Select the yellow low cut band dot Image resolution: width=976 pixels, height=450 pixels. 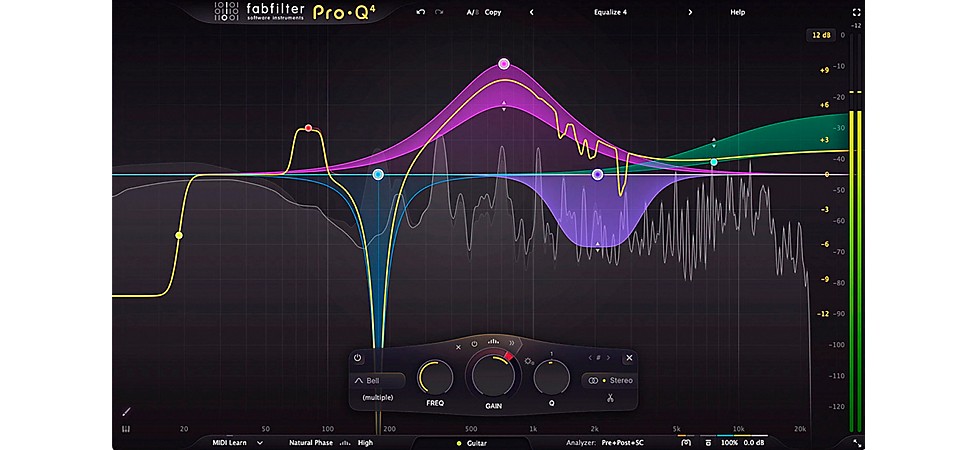(x=179, y=235)
